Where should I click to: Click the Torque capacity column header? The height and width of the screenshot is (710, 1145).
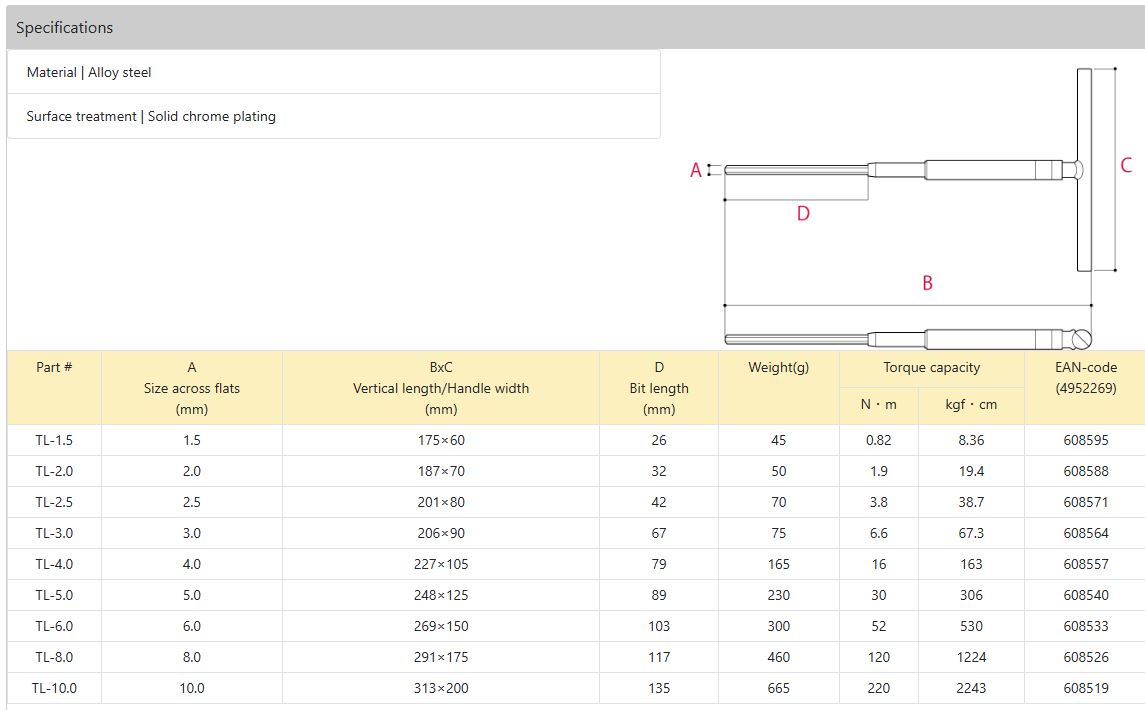[931, 367]
